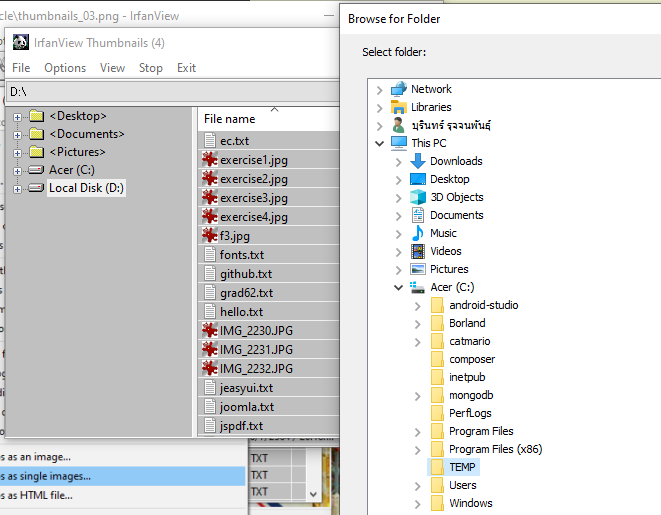Expand the Program Files folder
Image resolution: width=661 pixels, height=515 pixels.
[x=418, y=431]
